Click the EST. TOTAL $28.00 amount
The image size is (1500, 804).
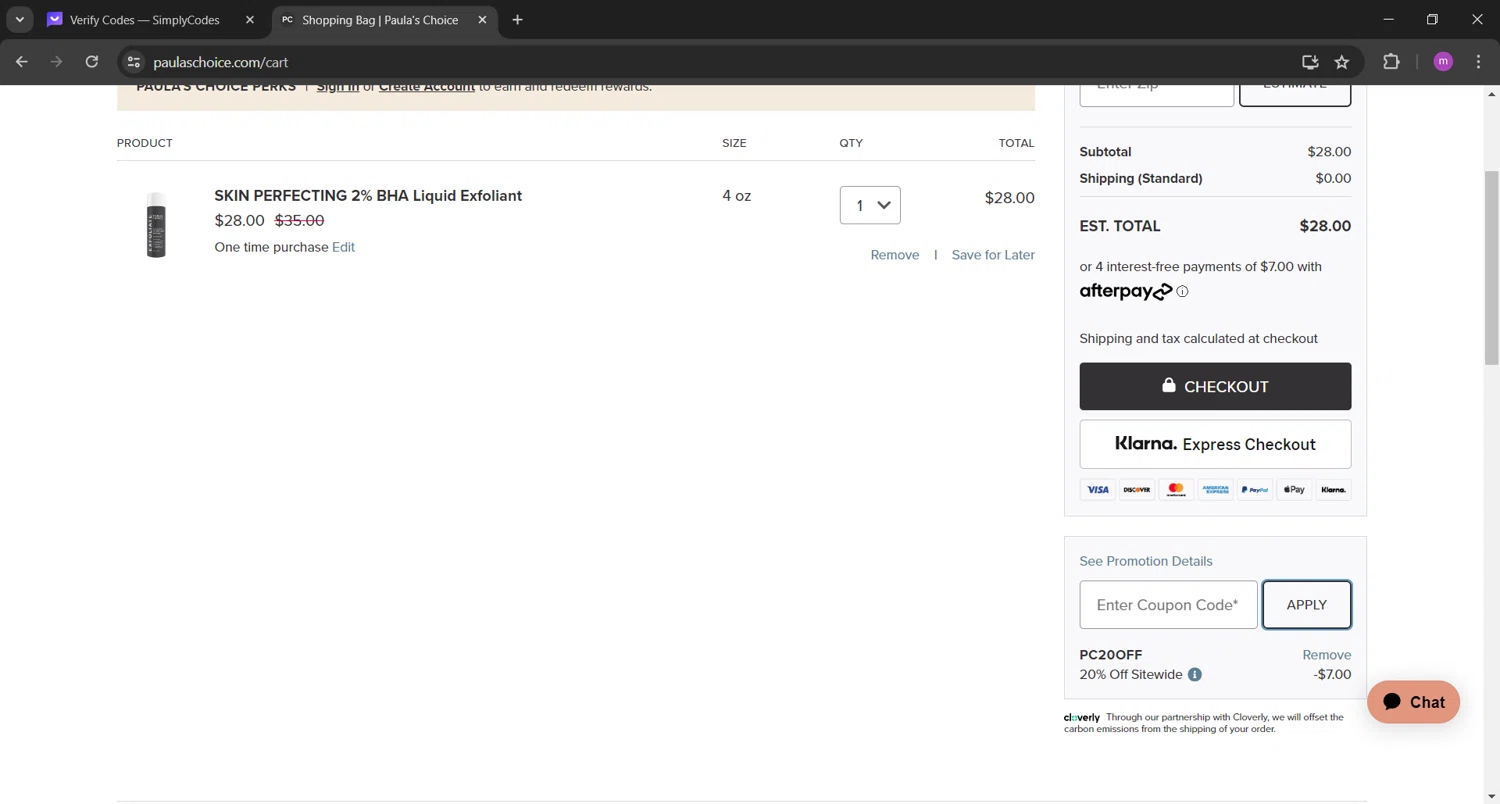click(x=1325, y=226)
